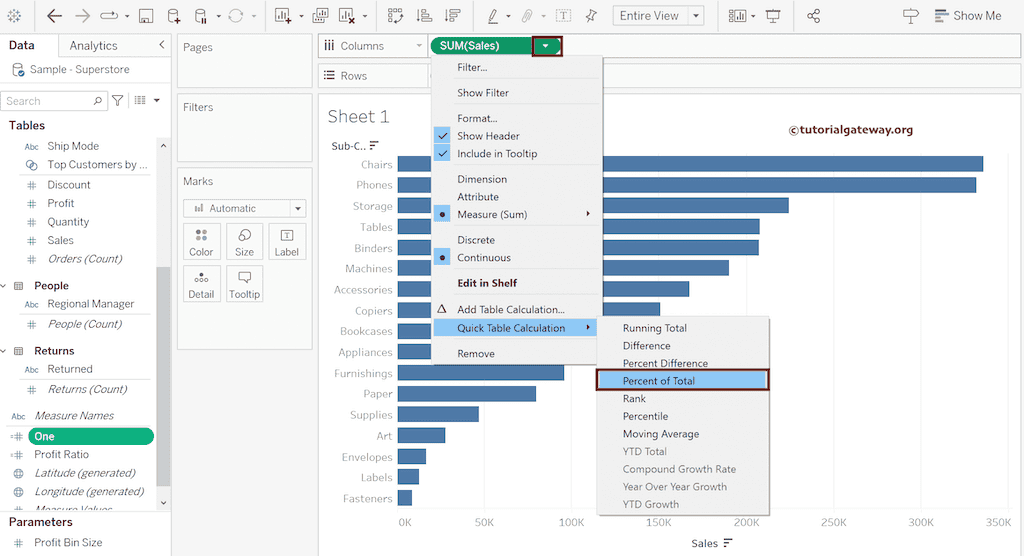
Task: Click the Show Me button
Action: coord(966,16)
